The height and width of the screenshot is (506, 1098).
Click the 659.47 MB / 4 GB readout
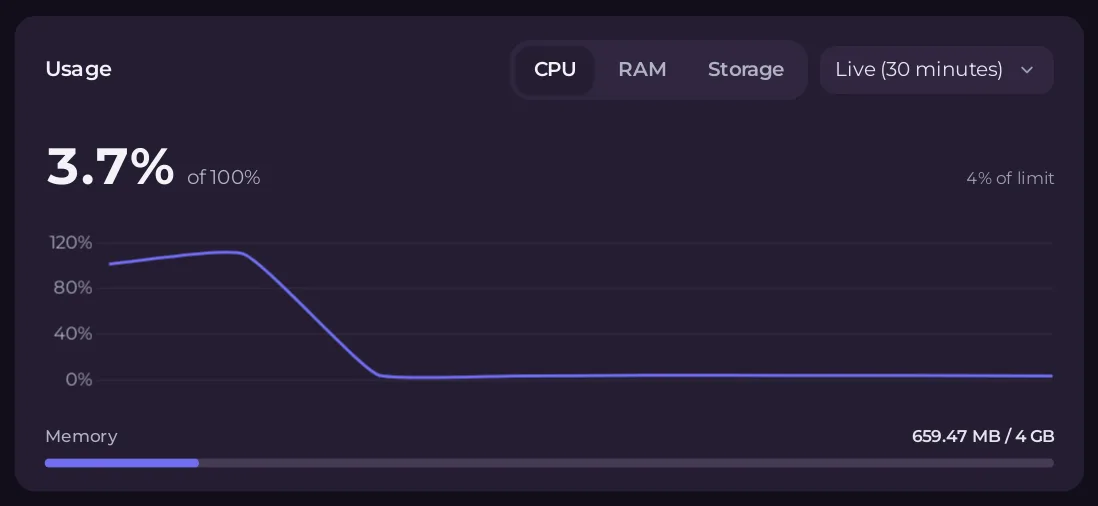pyautogui.click(x=983, y=437)
